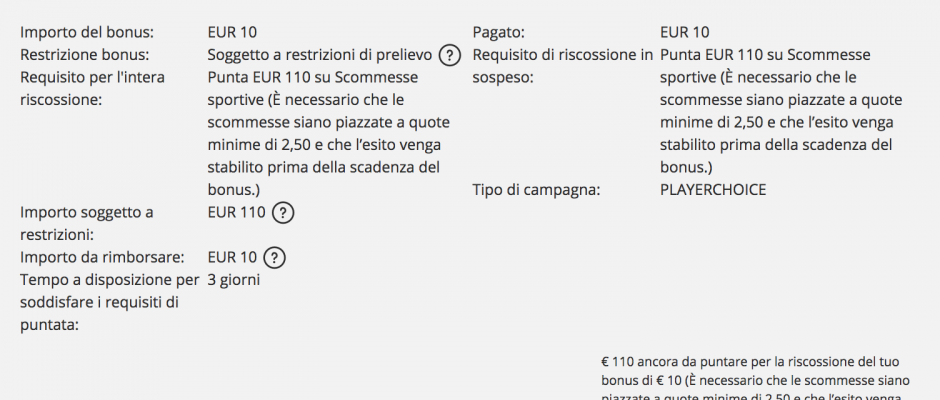Select the 'Importo da rimborsare' label
Image resolution: width=940 pixels, height=400 pixels.
click(x=102, y=258)
